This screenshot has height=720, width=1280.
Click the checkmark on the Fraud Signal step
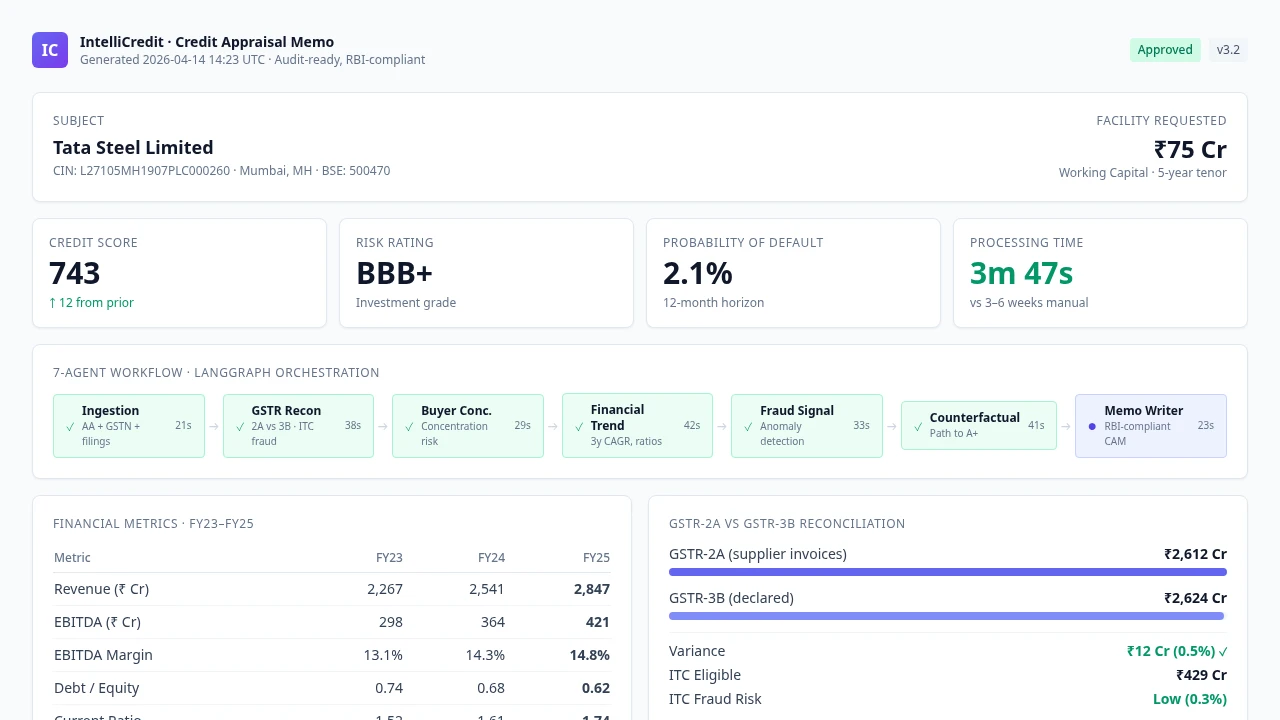748,426
